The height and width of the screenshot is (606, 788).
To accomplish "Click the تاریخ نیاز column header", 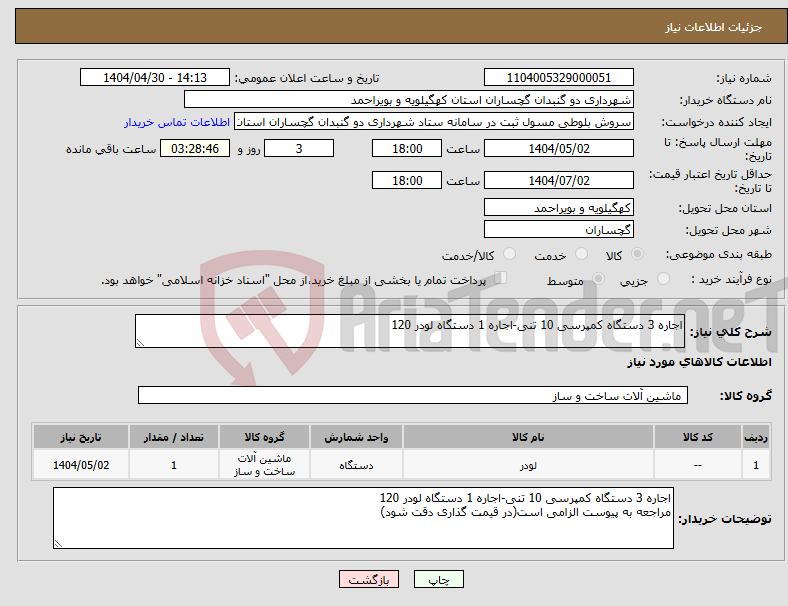I will coord(81,437).
